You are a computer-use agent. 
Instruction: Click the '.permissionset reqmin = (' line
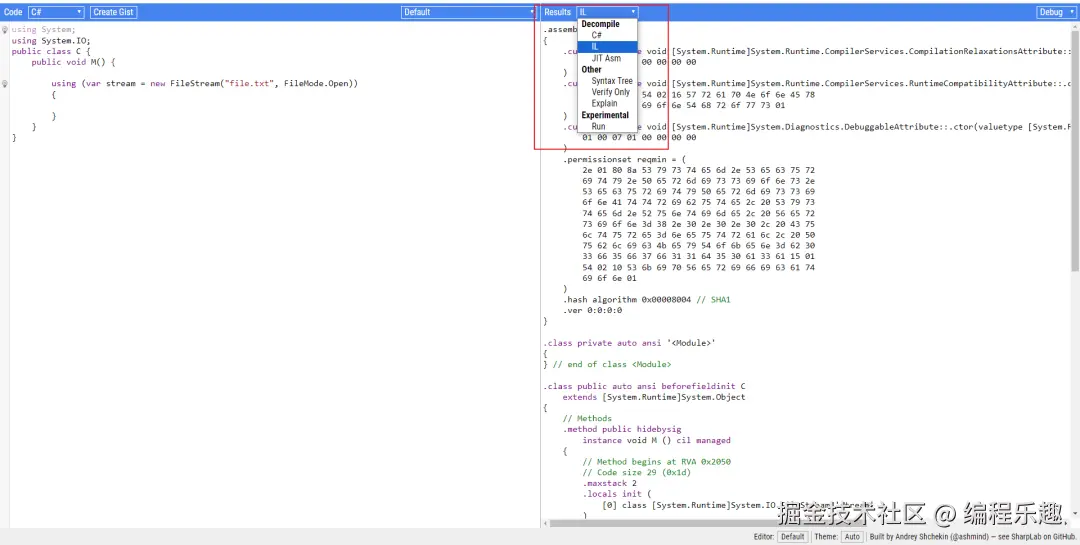click(x=625, y=159)
